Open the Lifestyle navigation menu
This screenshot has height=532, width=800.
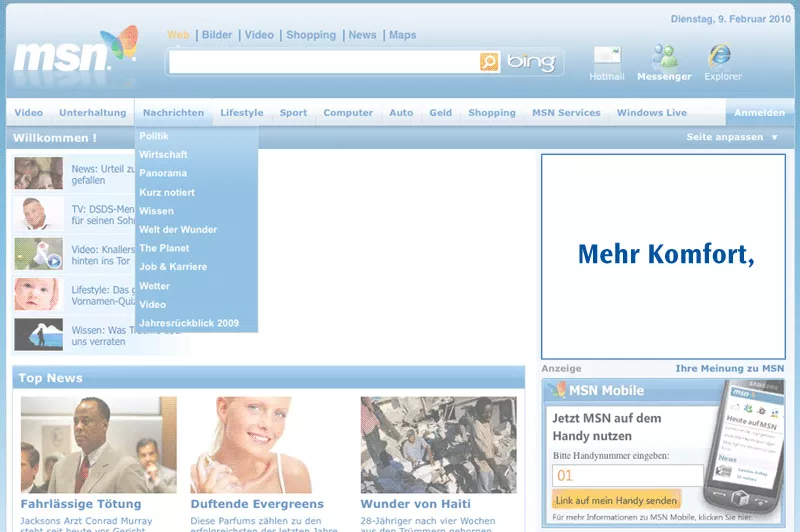[242, 112]
